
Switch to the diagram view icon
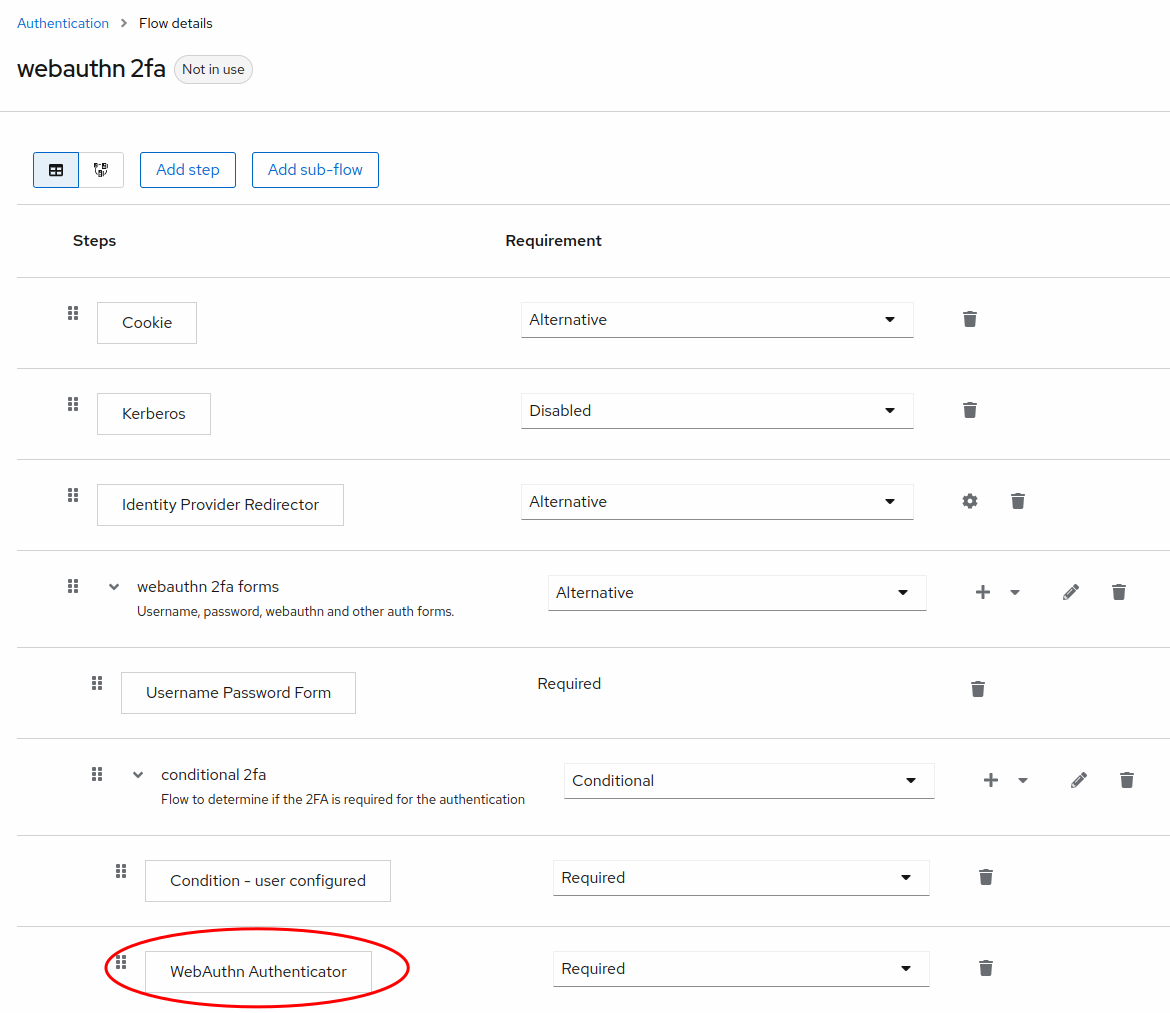[101, 169]
